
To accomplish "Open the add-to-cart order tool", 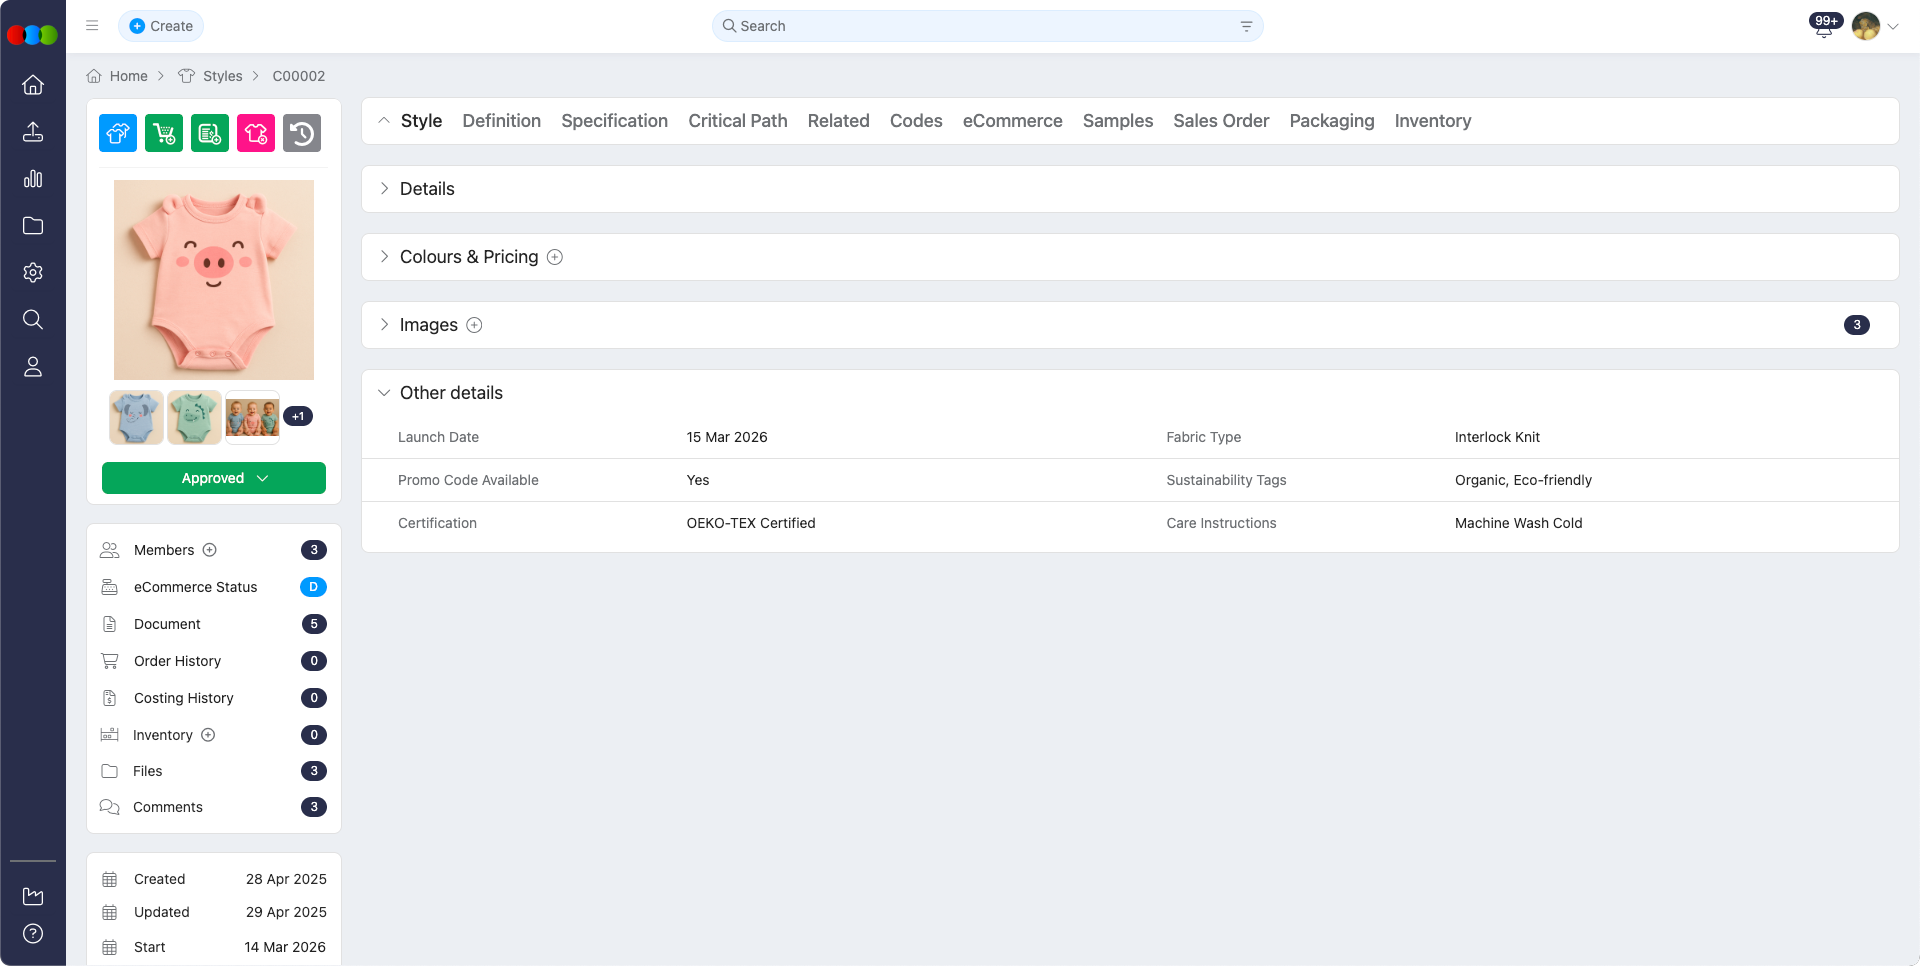I will click(163, 132).
